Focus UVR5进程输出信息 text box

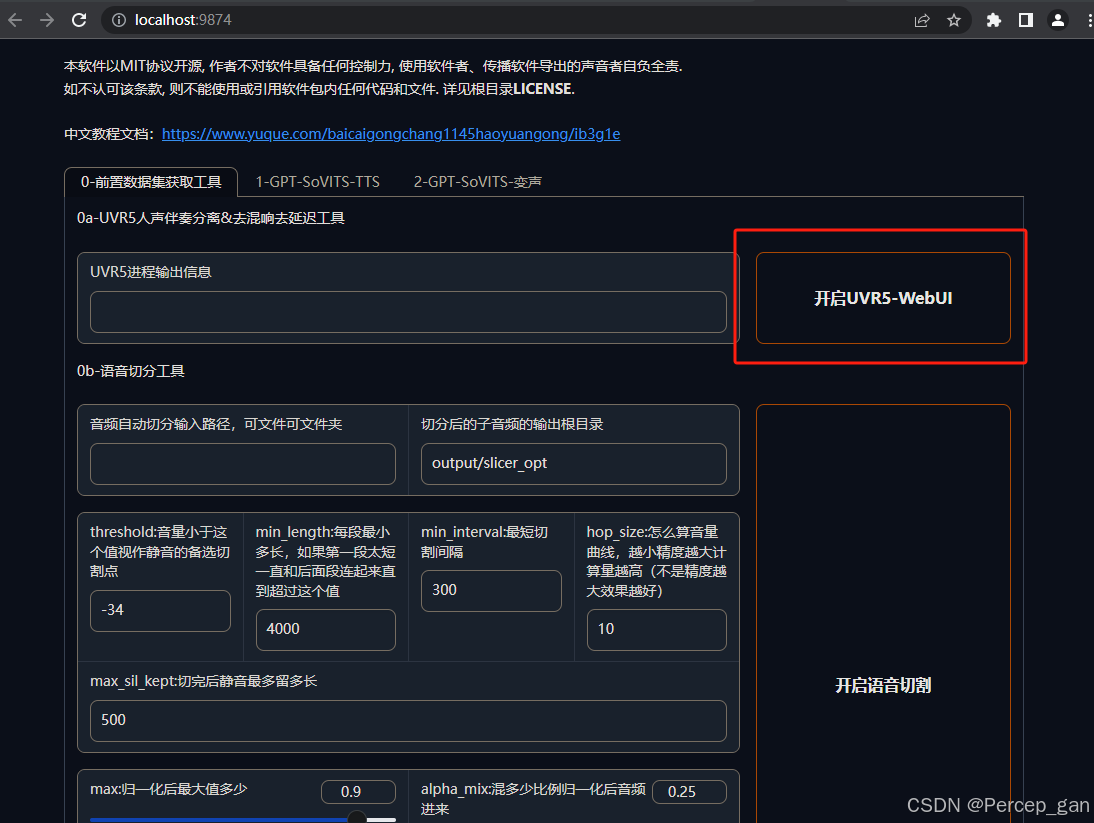[408, 312]
